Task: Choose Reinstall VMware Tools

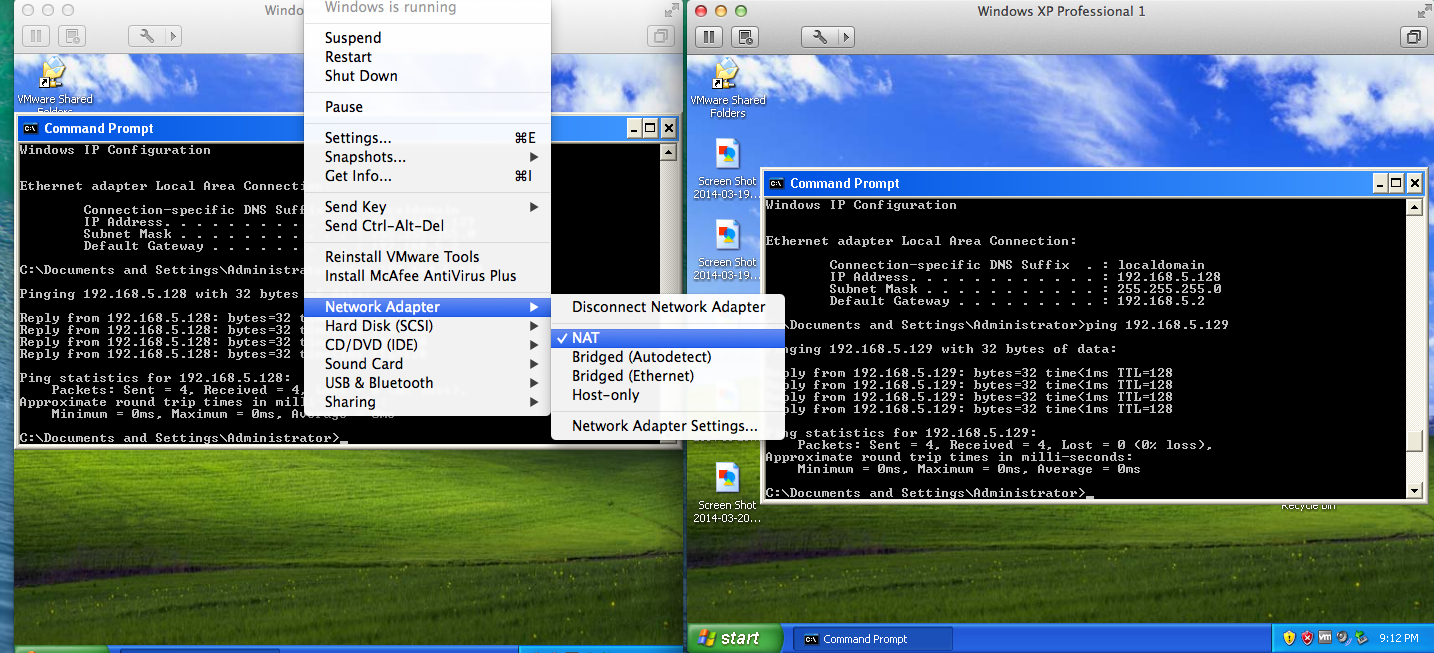Action: (427, 257)
